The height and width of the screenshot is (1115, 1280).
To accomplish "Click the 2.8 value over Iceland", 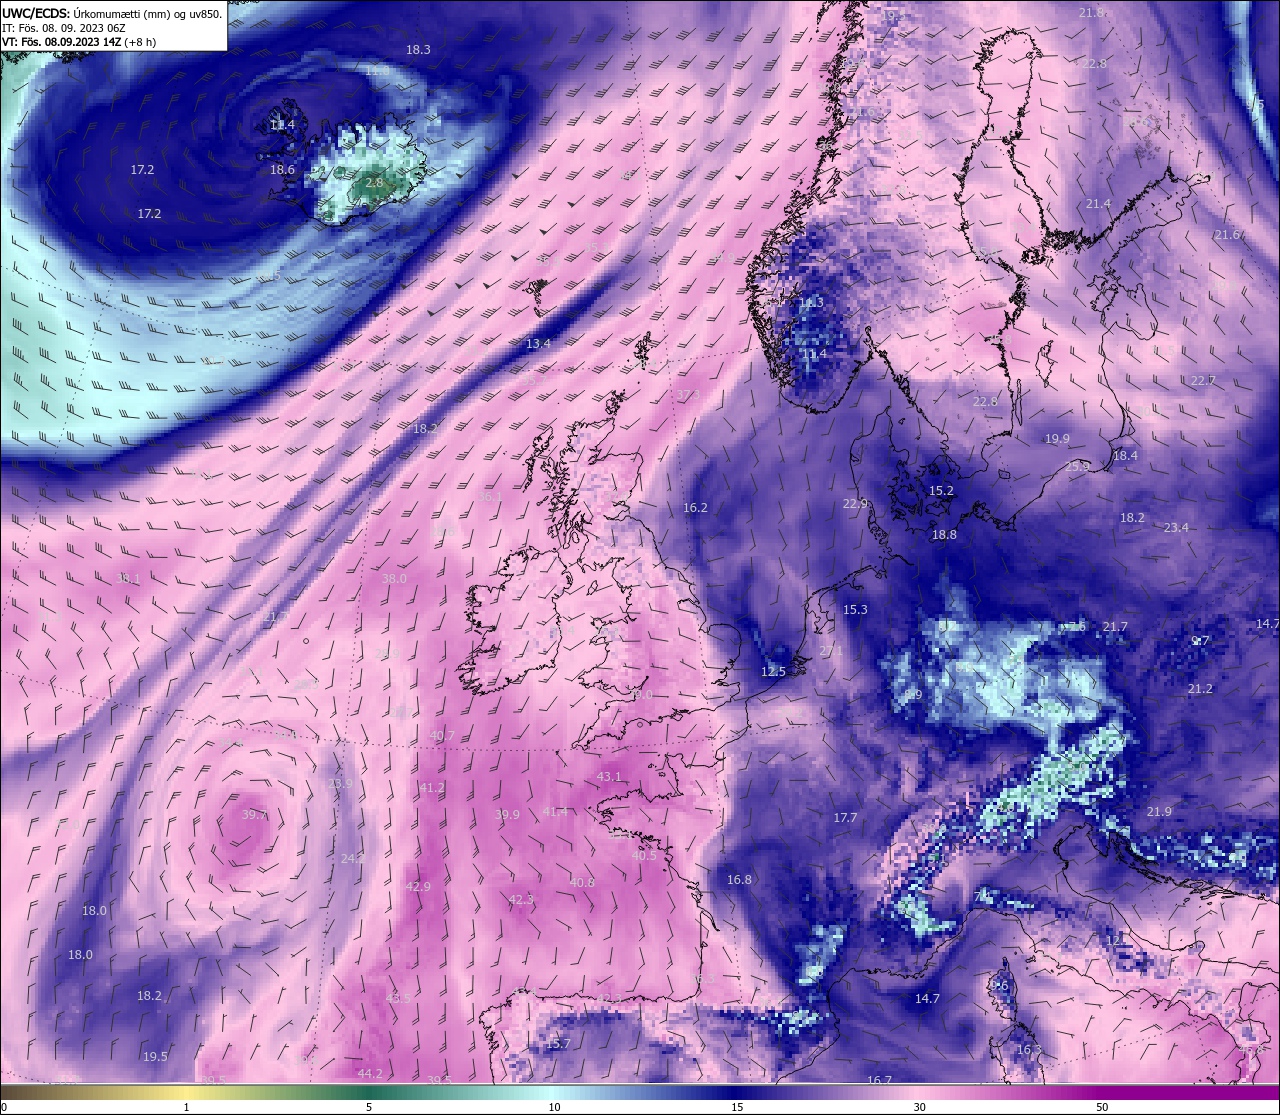I will [x=375, y=183].
